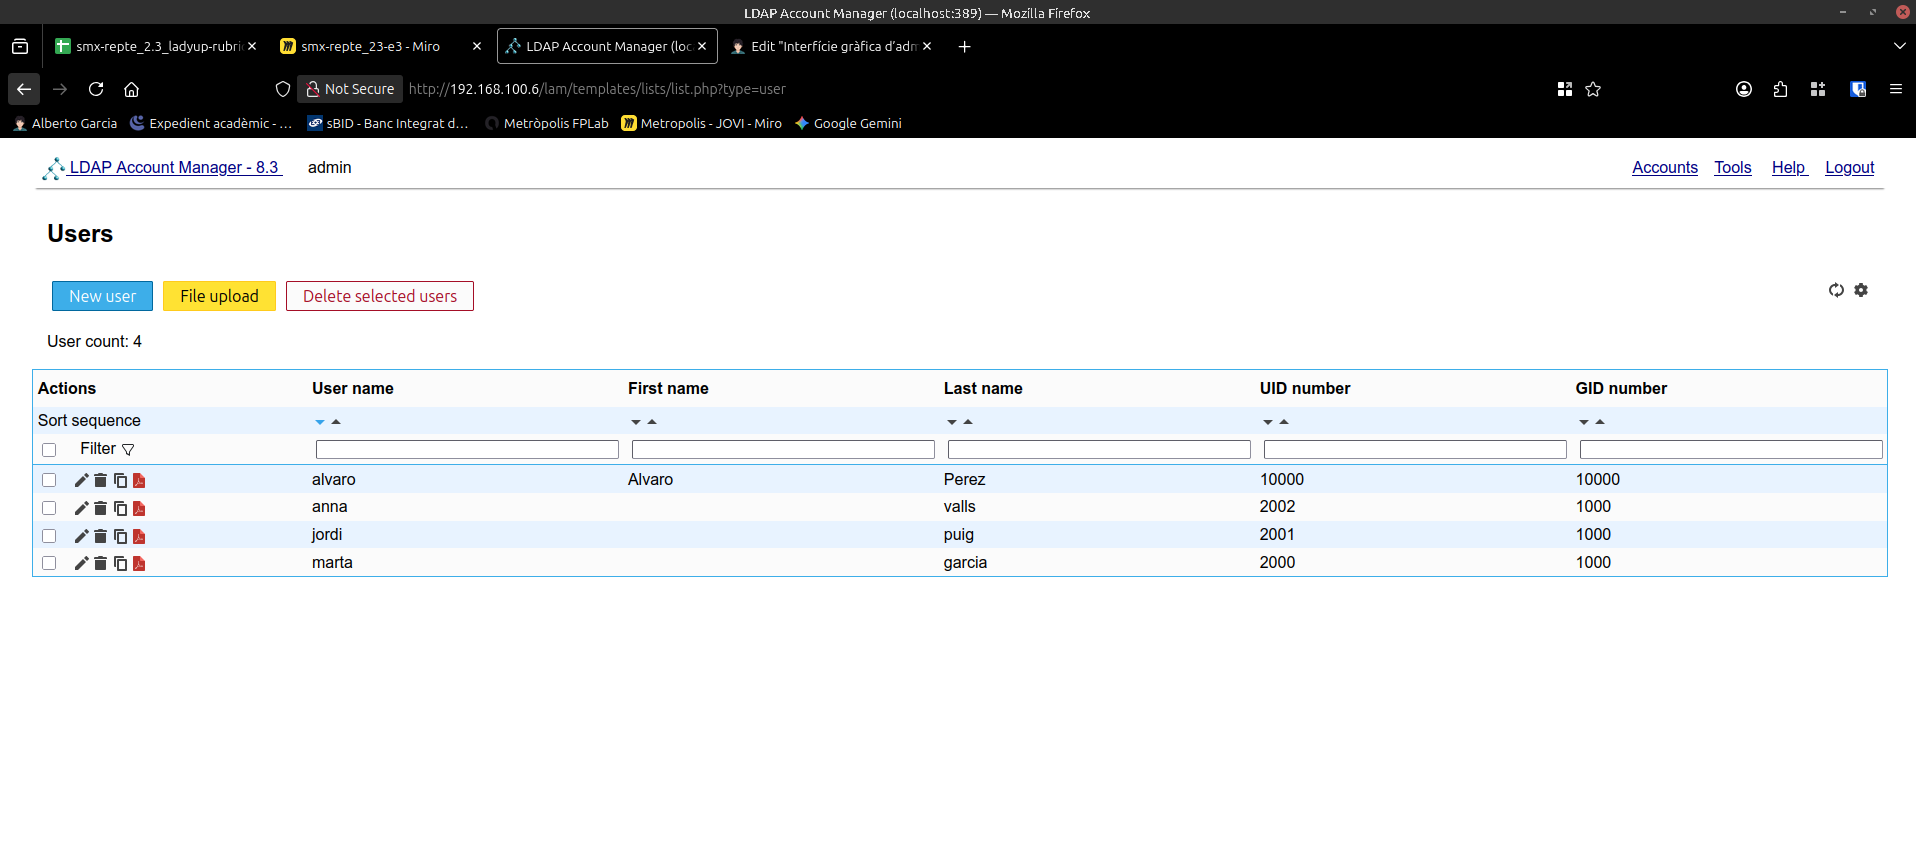The width and height of the screenshot is (1916, 860).
Task: Sort Last name column descending arrow
Action: [x=952, y=422]
